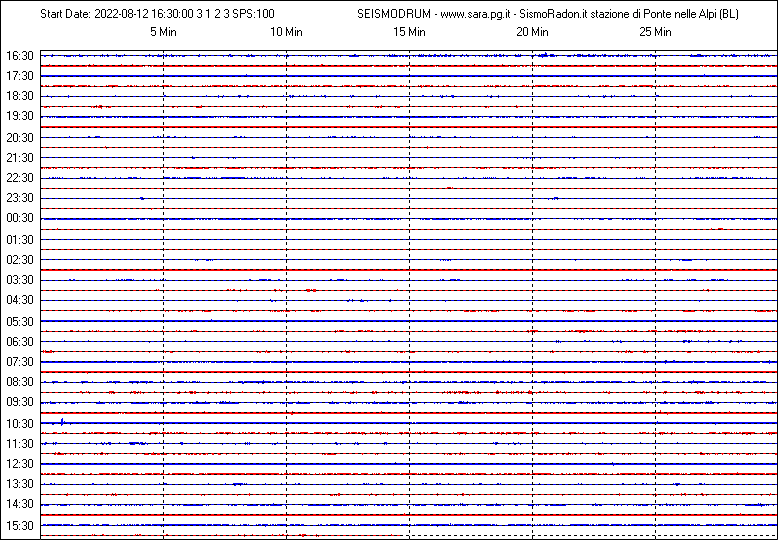Click the 02:30 time label
The height and width of the screenshot is (540, 778).
point(20,260)
